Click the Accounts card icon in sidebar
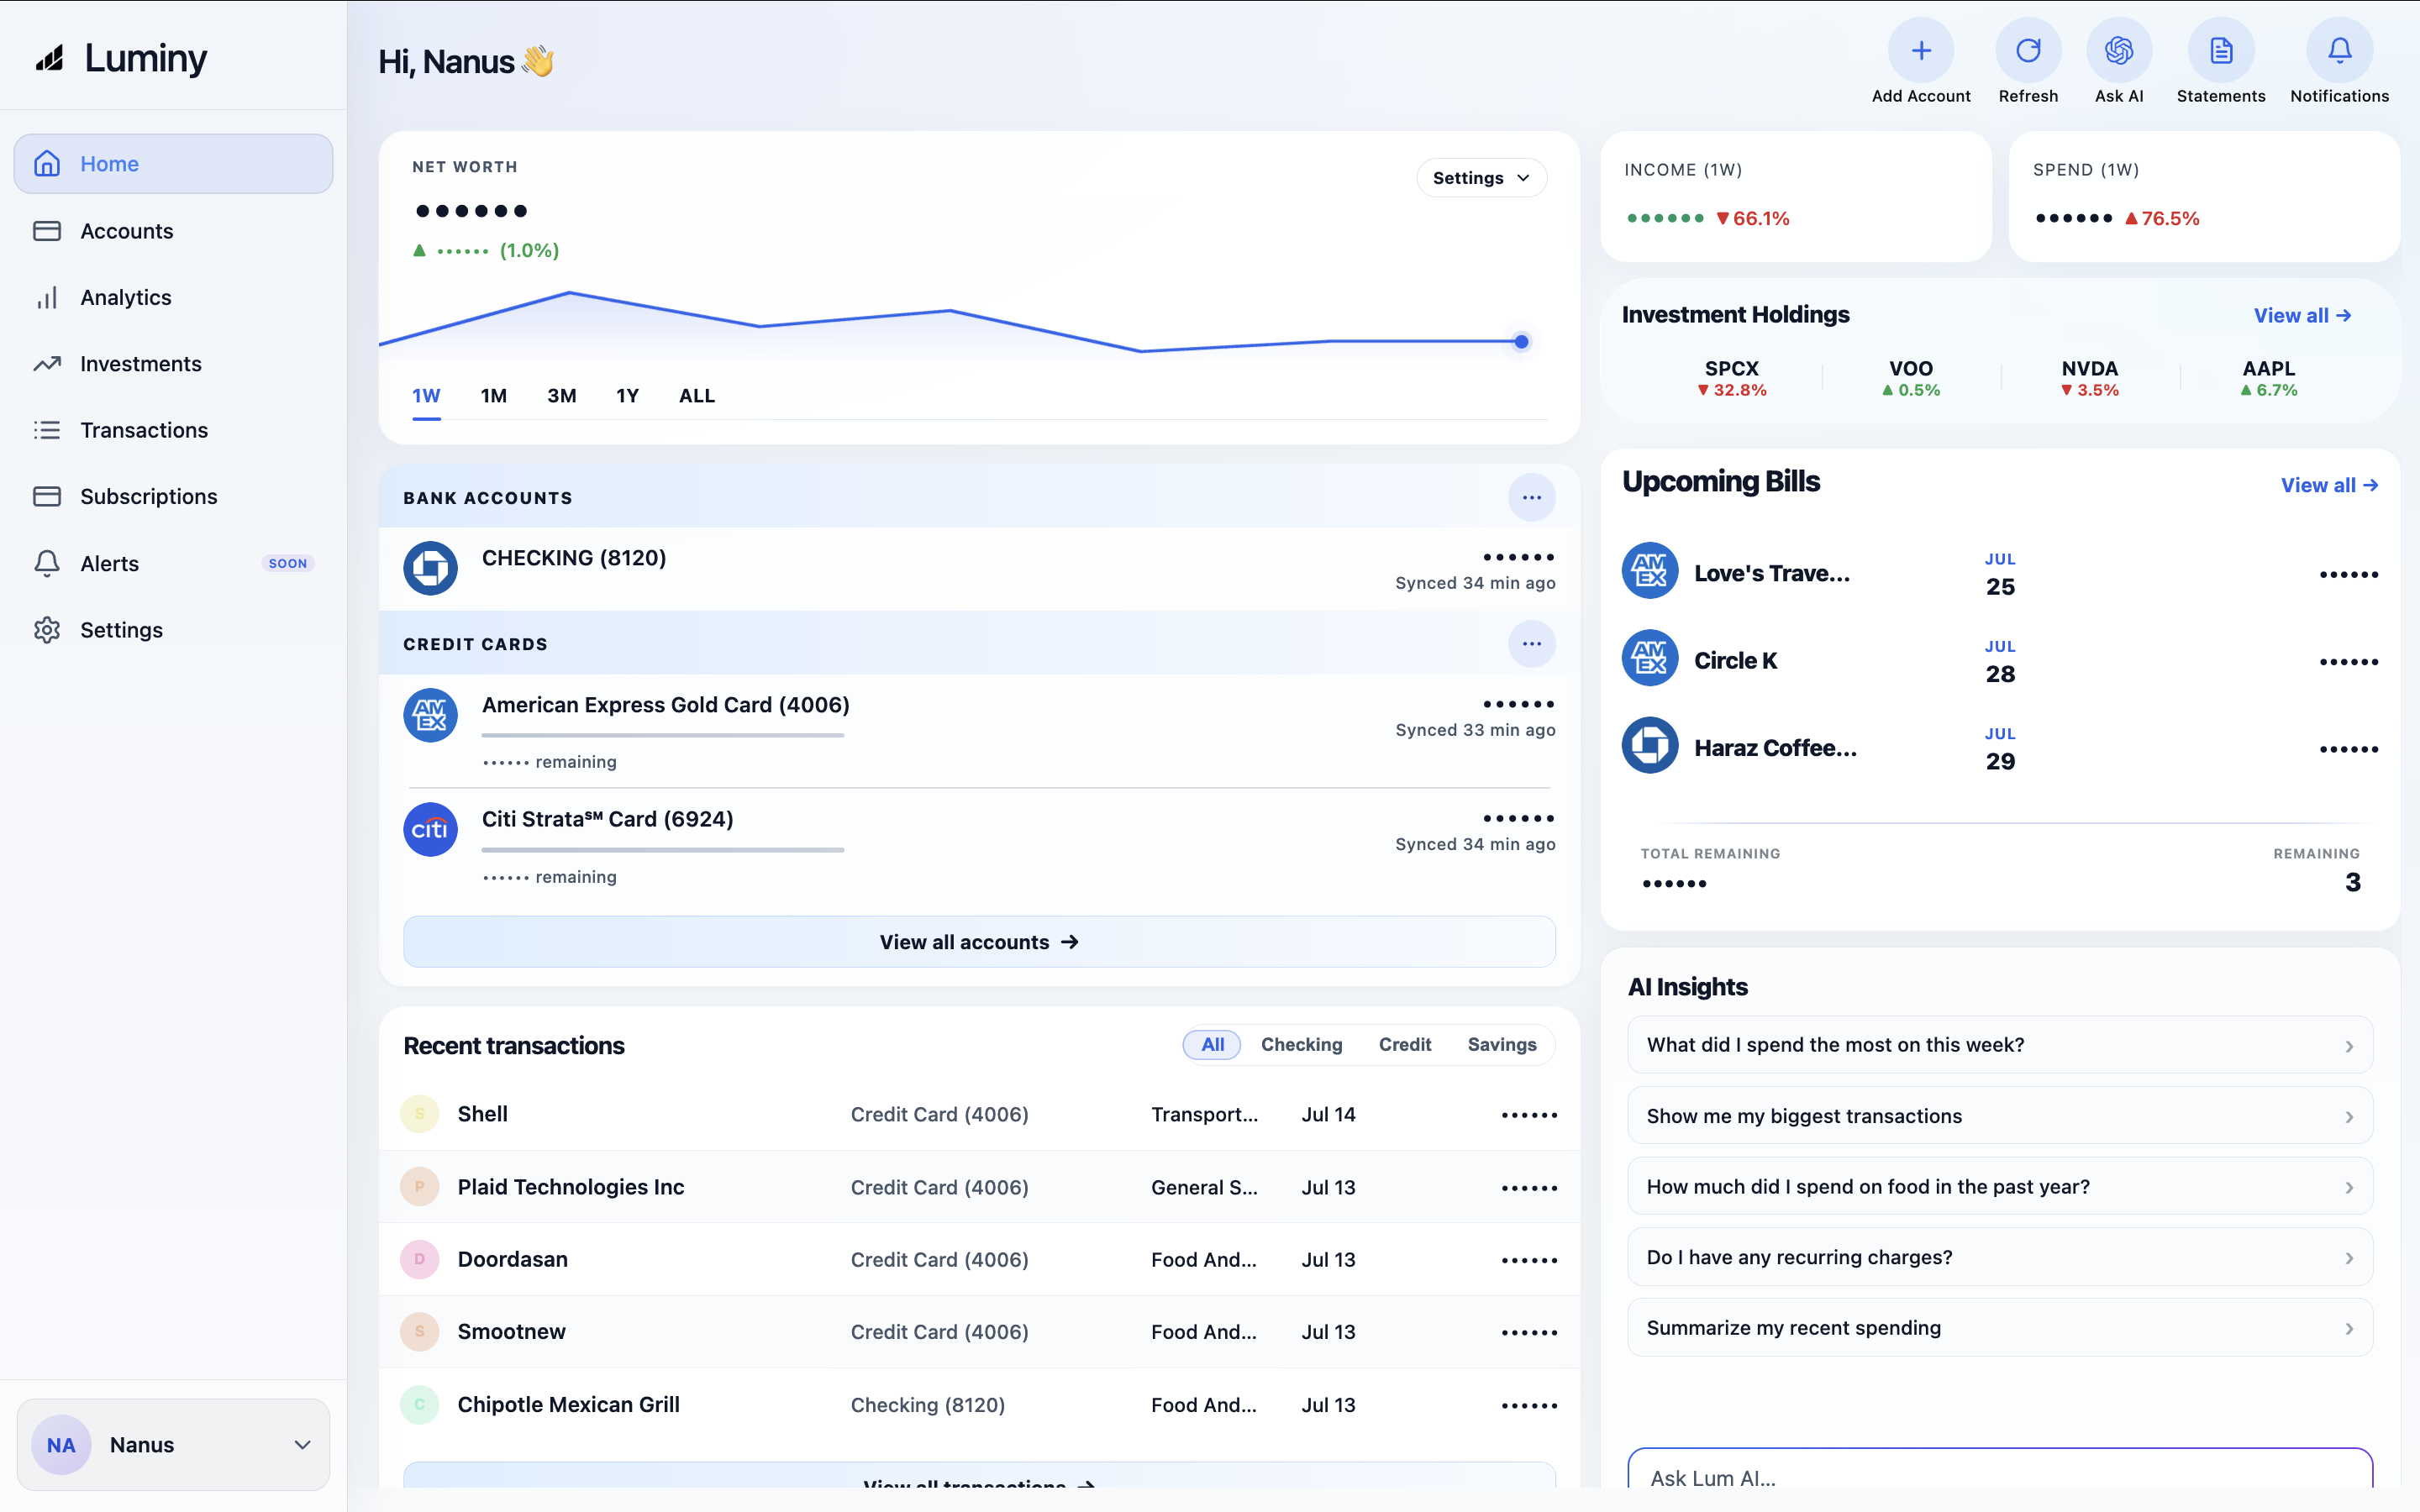 (x=47, y=231)
